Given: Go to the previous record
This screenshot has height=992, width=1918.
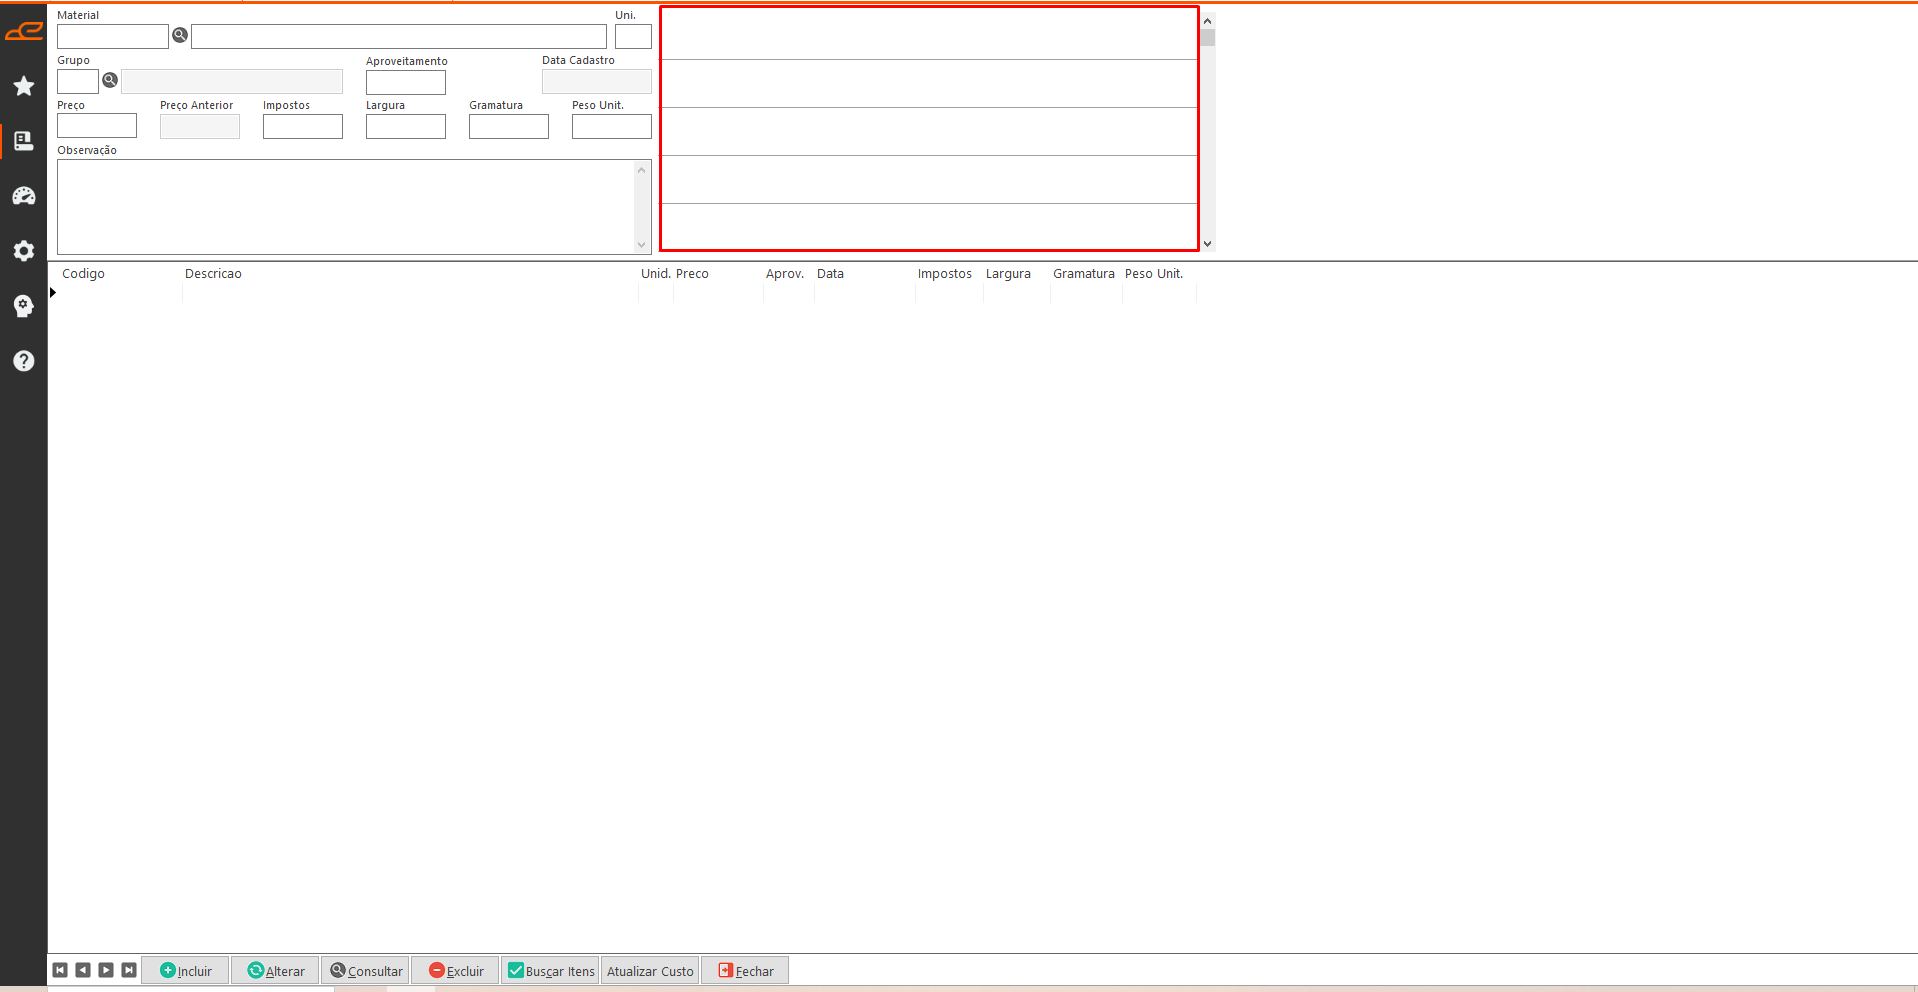Looking at the screenshot, I should [x=83, y=970].
